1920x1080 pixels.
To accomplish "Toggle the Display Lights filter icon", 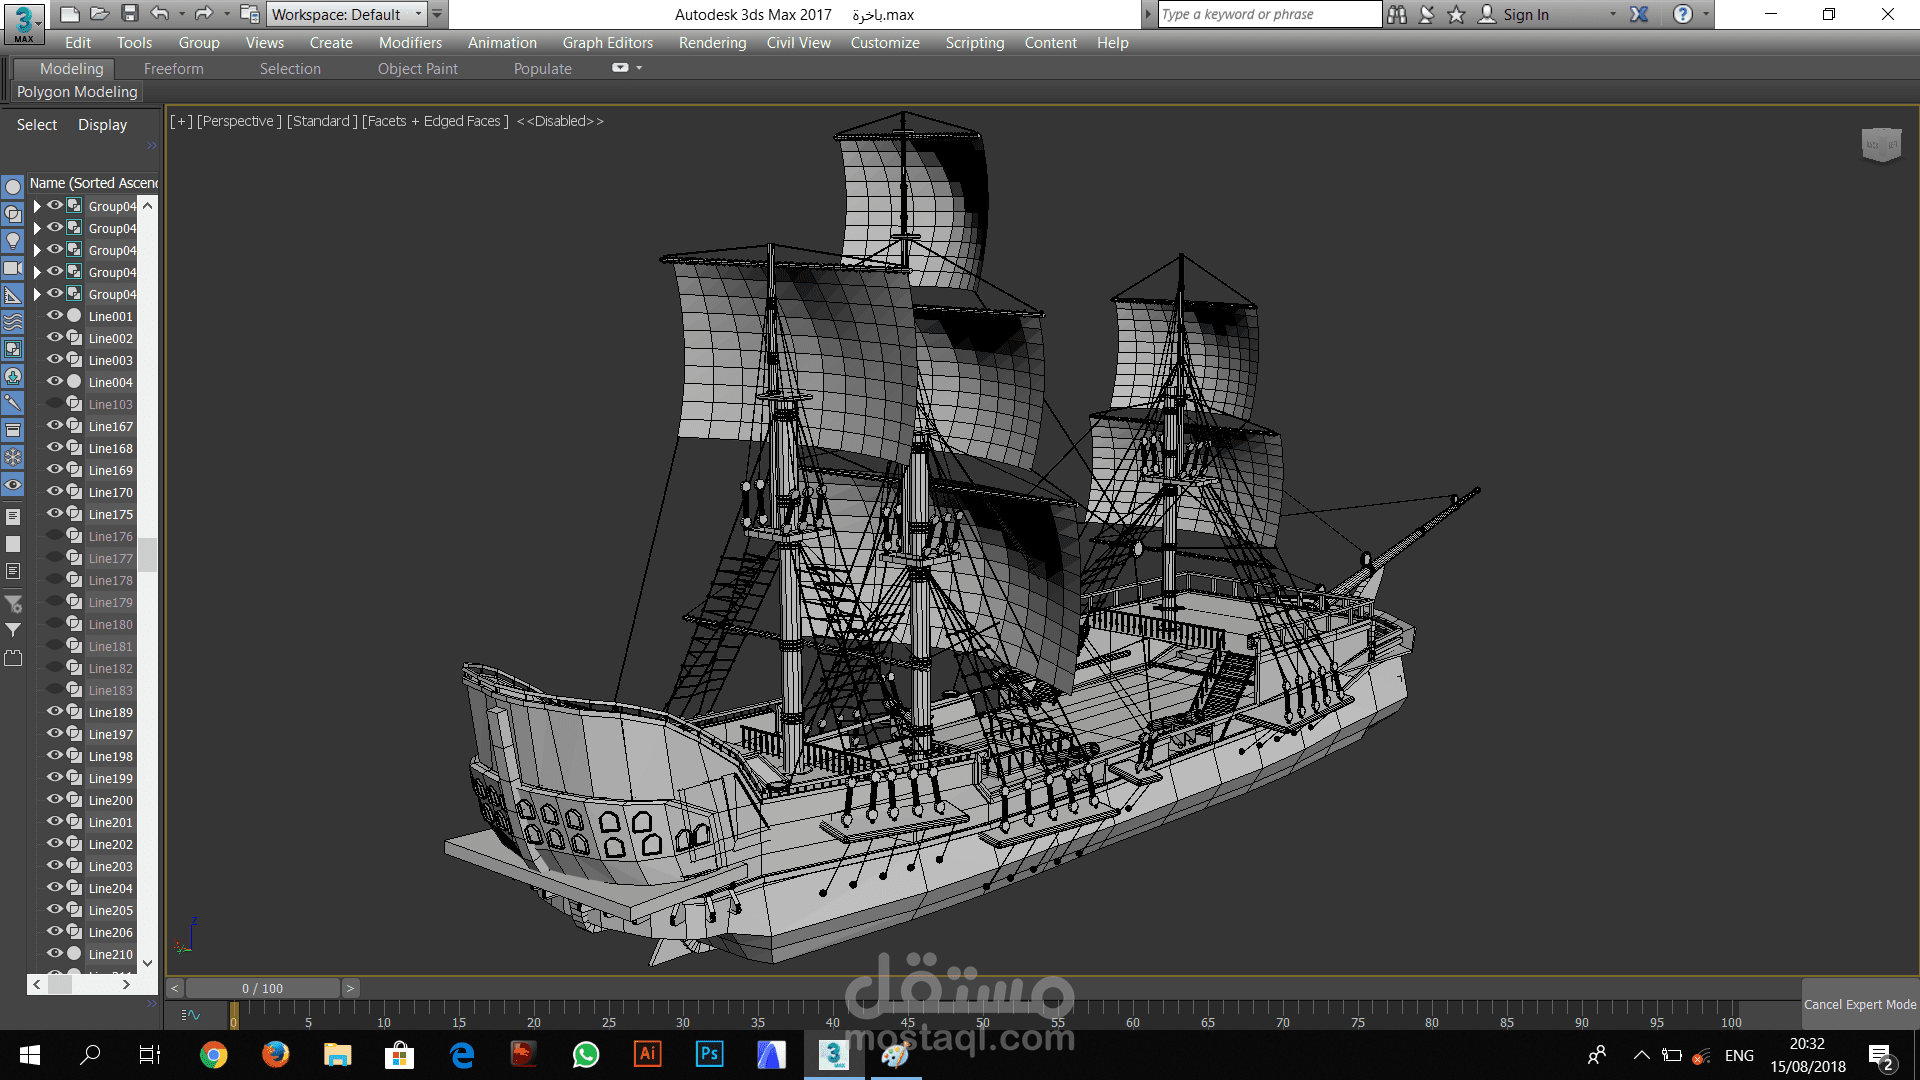I will 13,241.
